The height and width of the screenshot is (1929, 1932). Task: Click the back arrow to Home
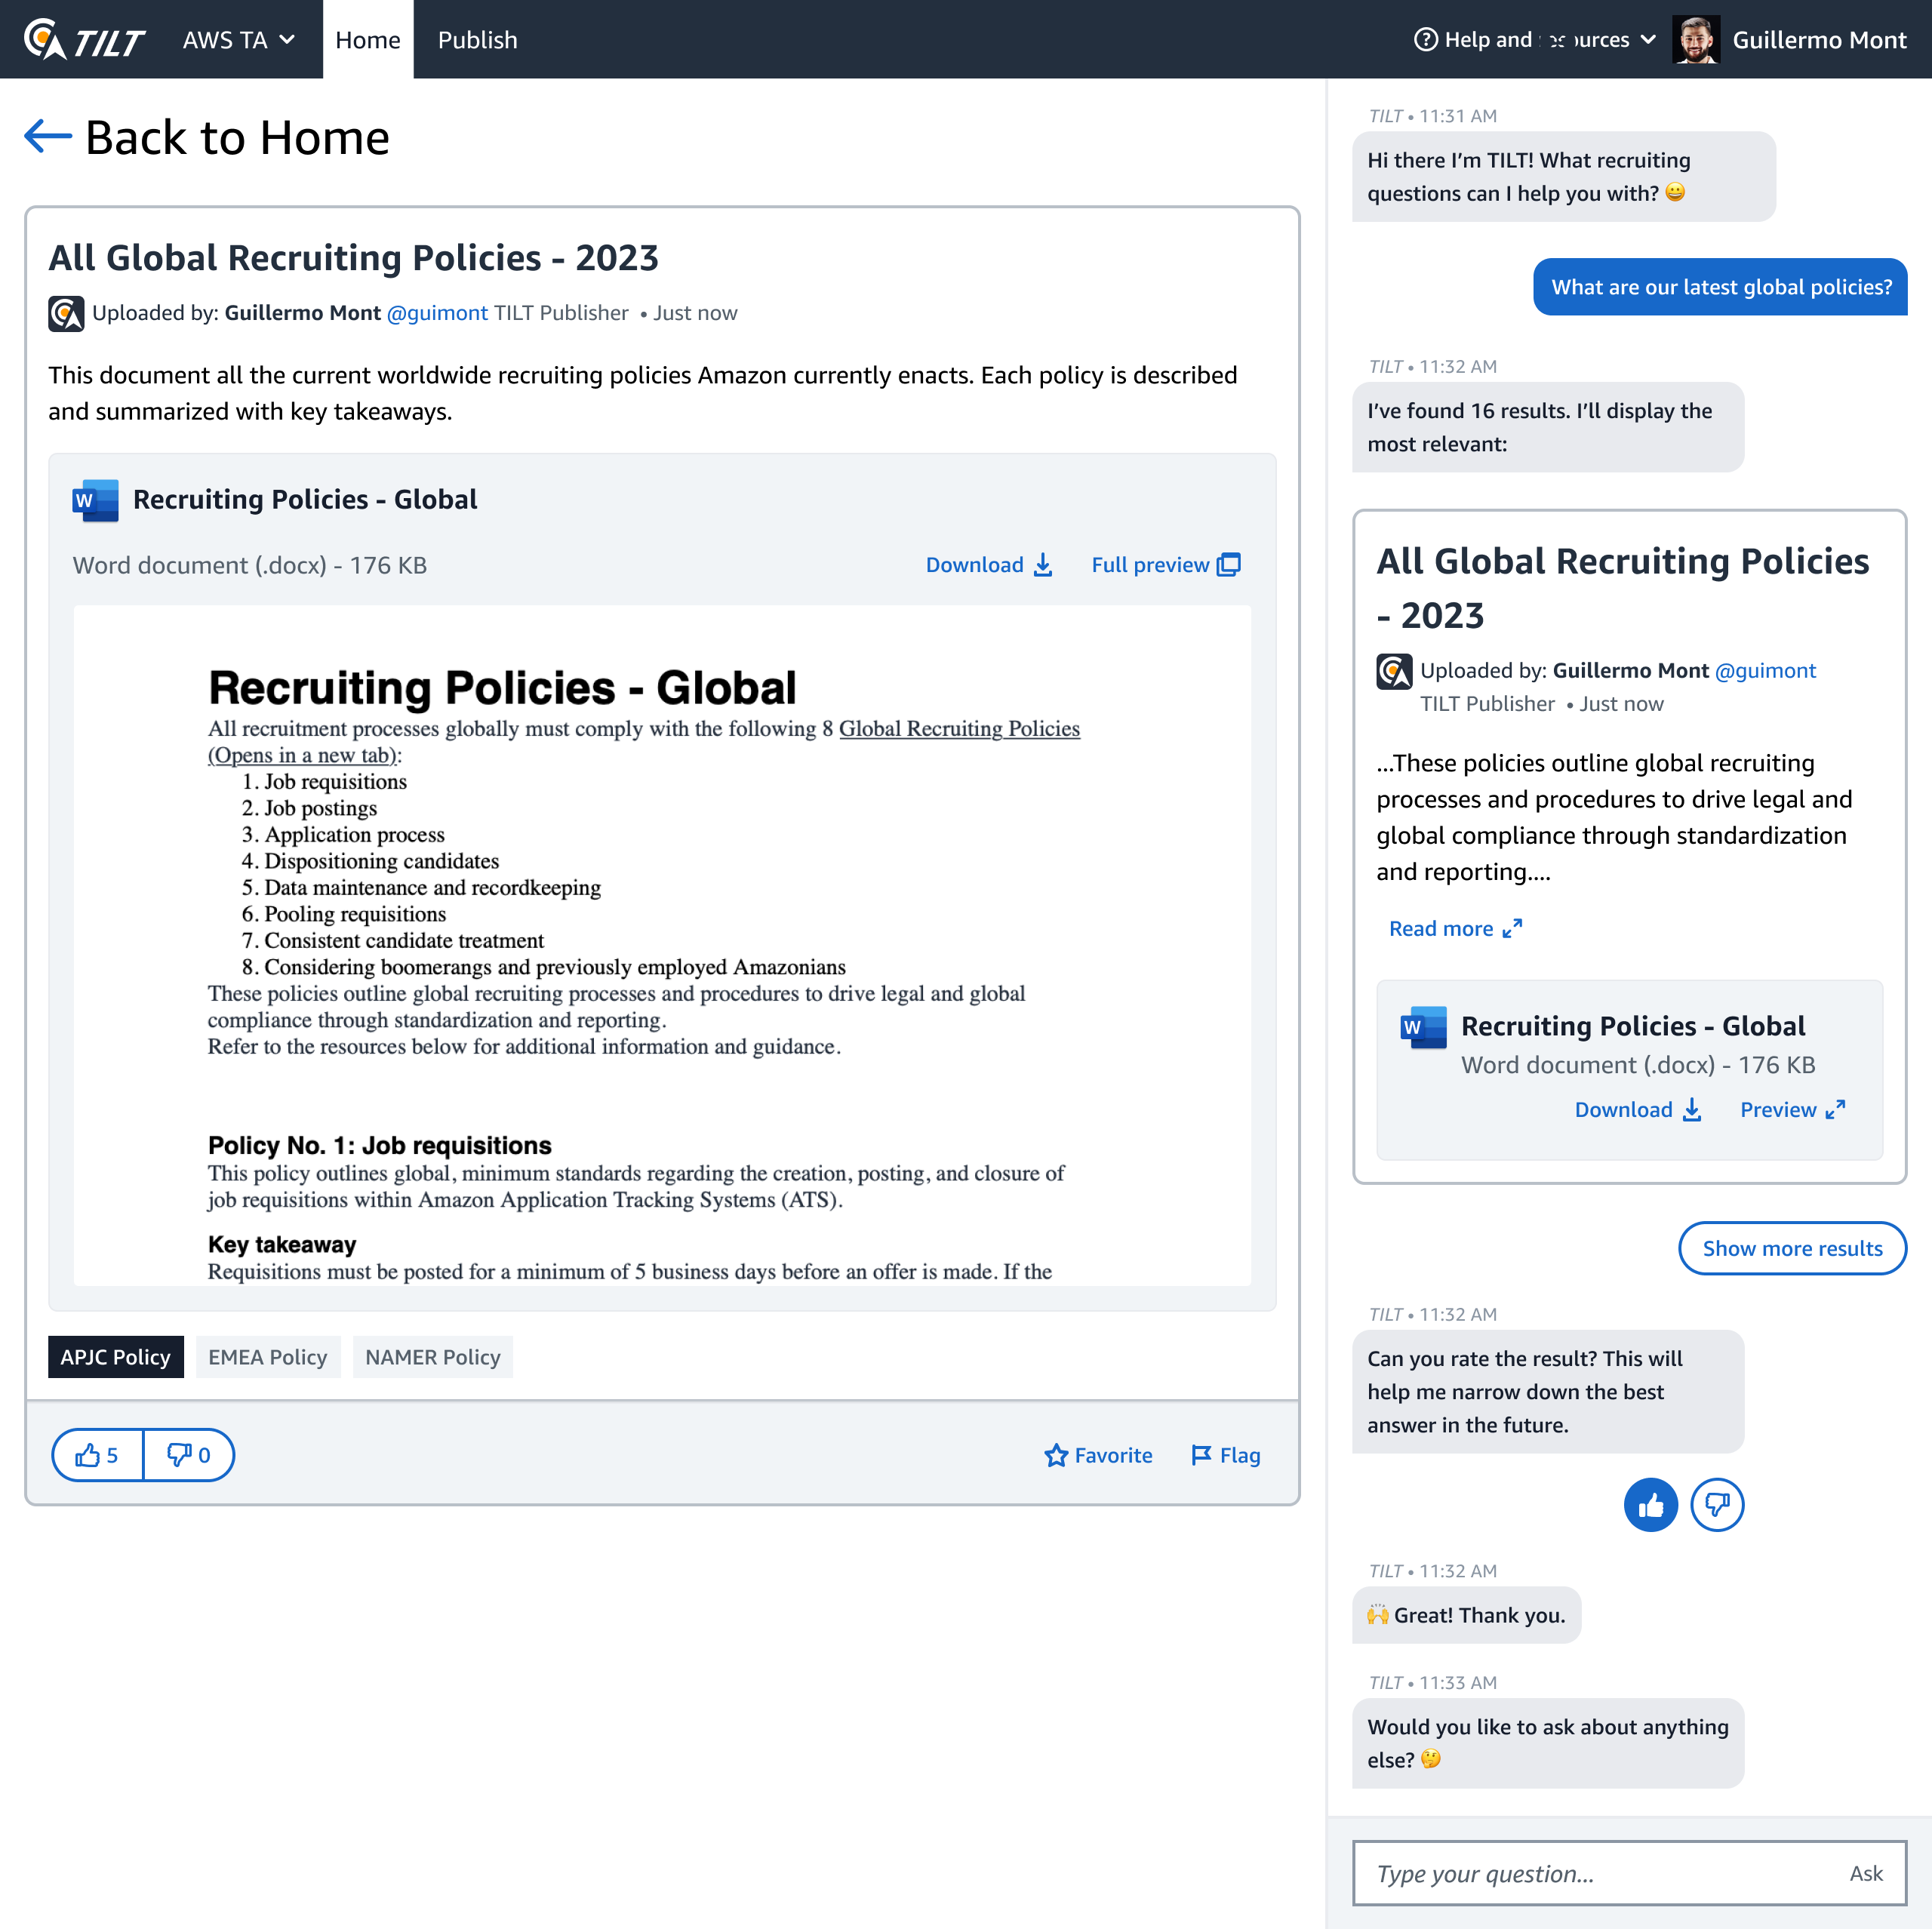tap(48, 136)
